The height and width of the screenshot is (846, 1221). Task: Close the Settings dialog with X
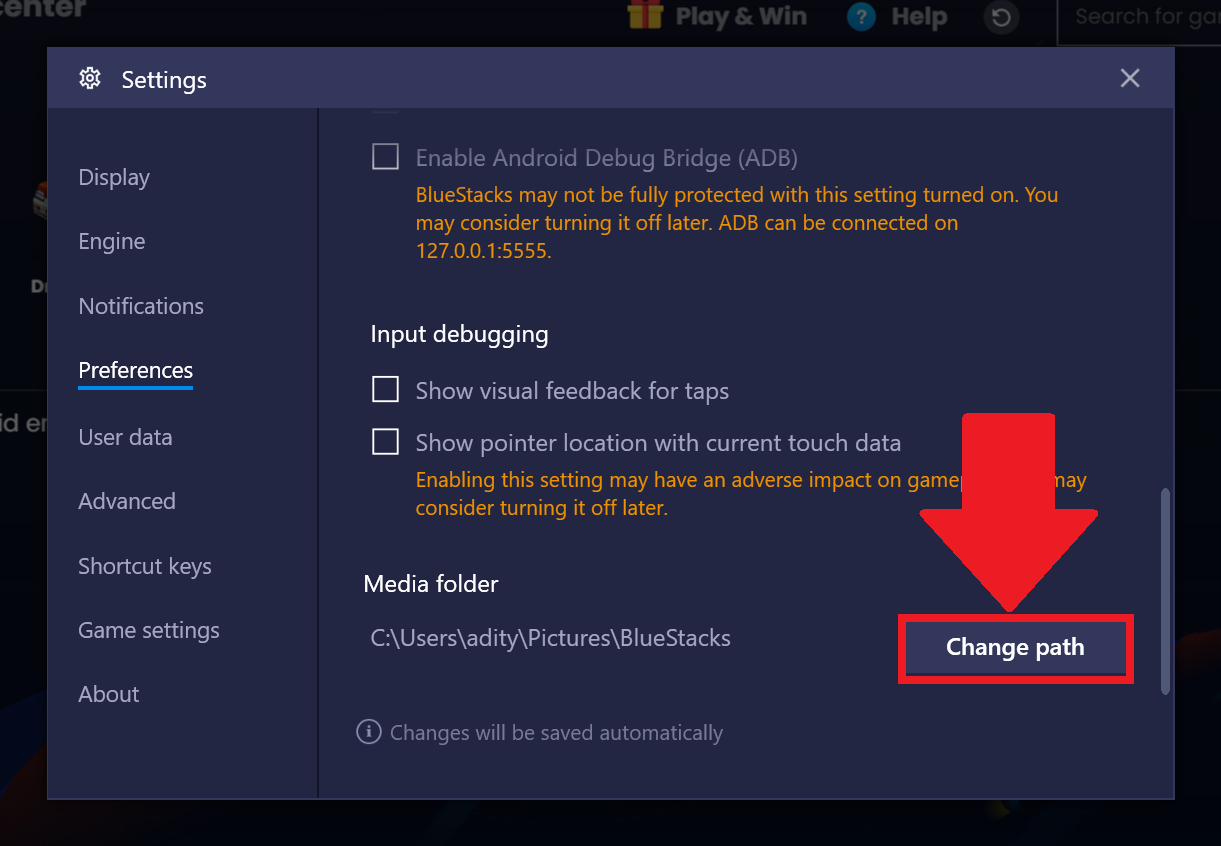1130,78
